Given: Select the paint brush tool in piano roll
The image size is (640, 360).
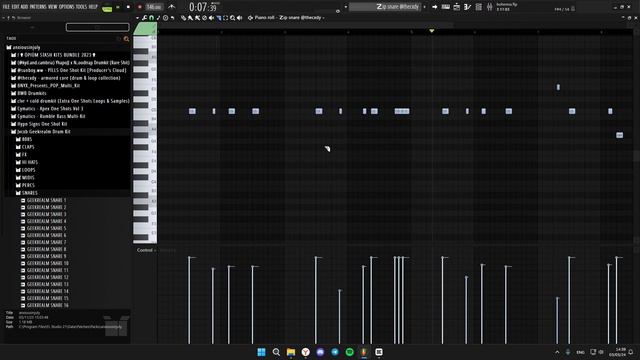Looking at the screenshot, I should coord(191,18).
